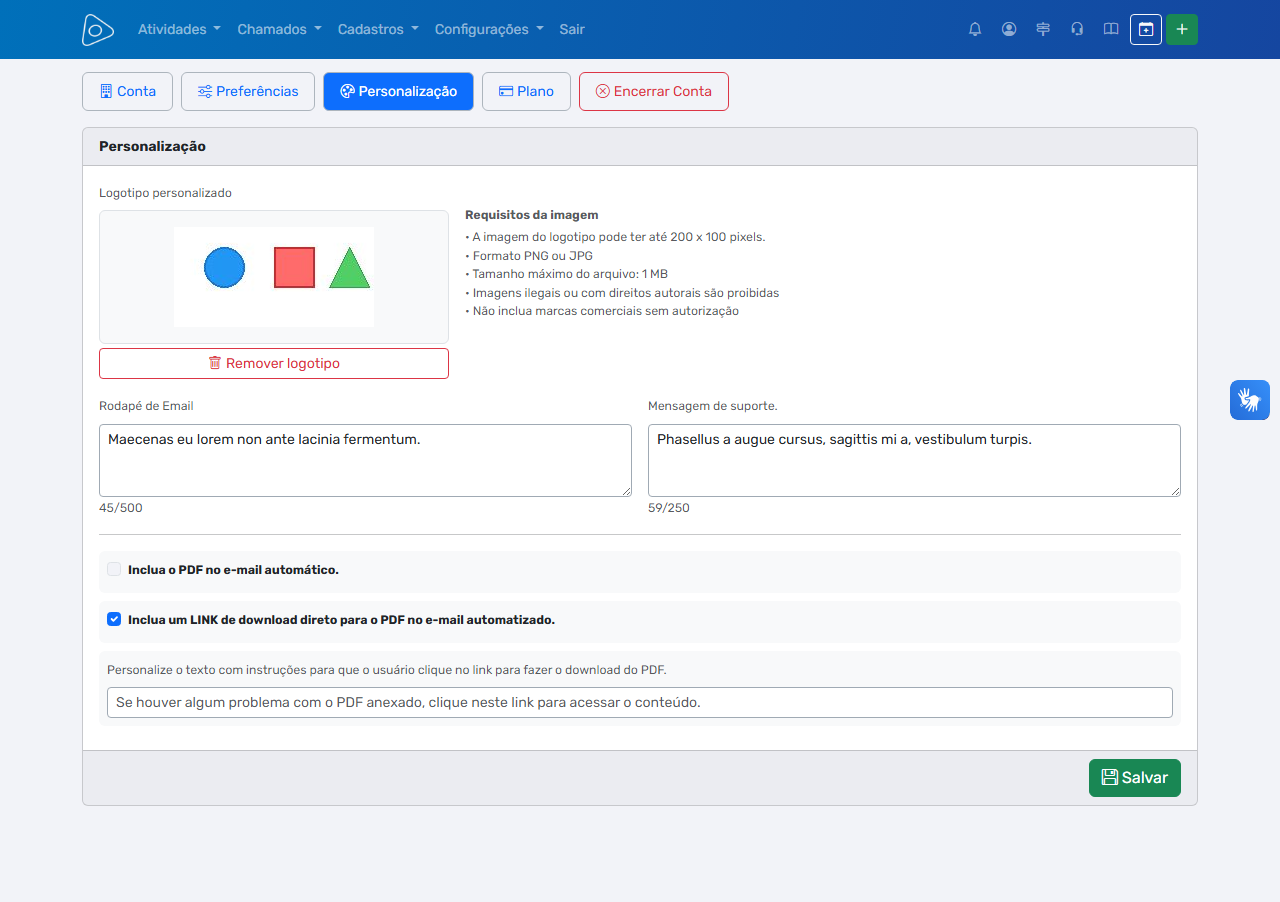Open the sign-language accessibility widget
Screen dimensions: 1280x902
(1250, 400)
